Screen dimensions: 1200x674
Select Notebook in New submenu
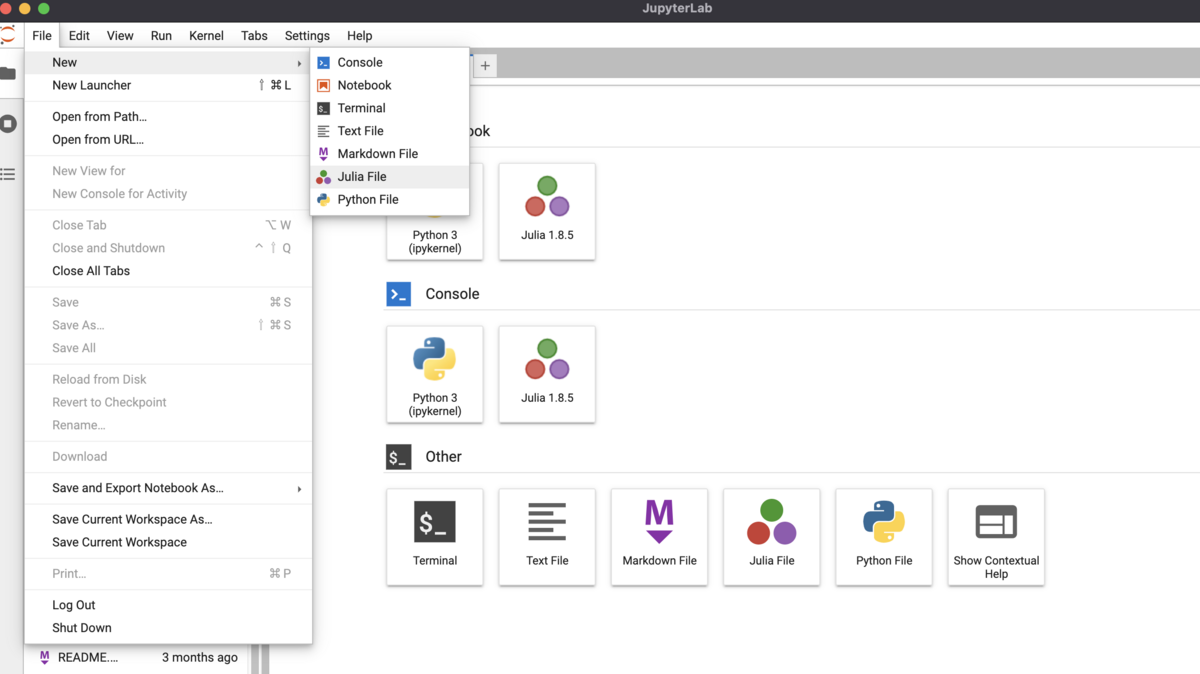pos(390,85)
